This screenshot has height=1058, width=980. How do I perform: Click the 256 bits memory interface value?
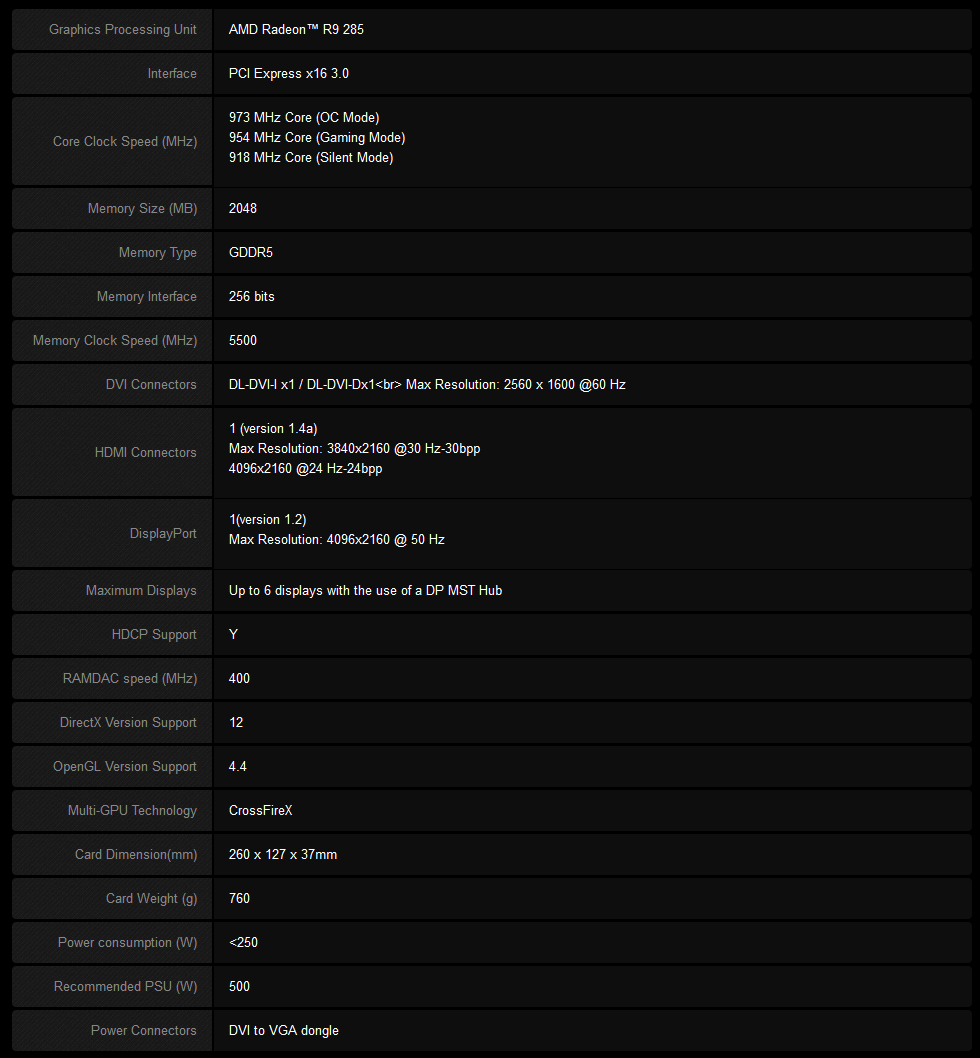click(251, 296)
